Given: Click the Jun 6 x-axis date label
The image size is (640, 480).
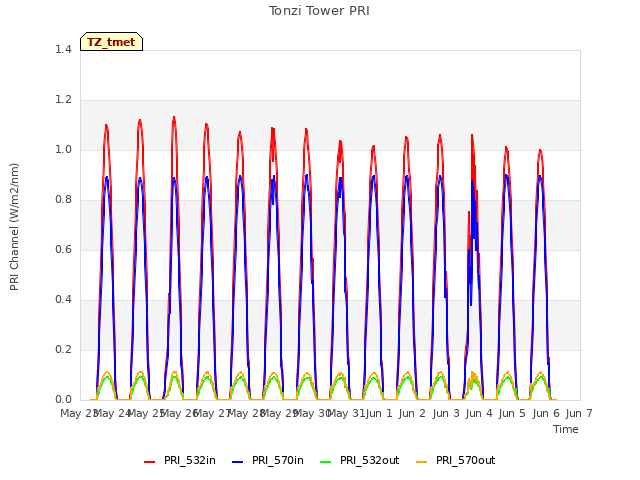Looking at the screenshot, I should point(546,413).
